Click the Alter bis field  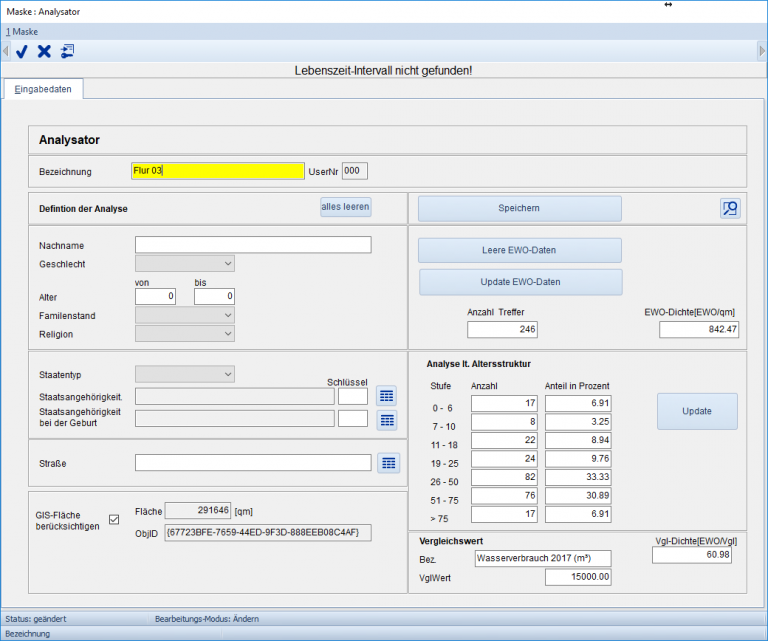[214, 296]
